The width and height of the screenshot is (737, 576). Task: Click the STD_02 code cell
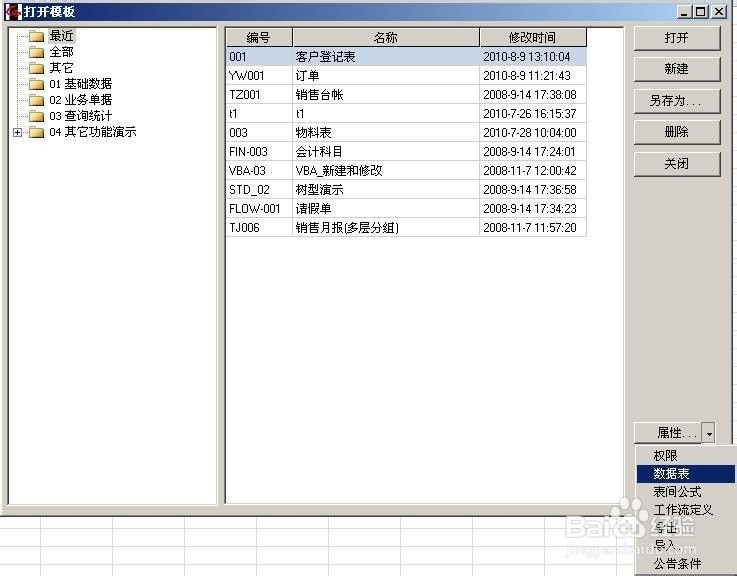point(259,189)
